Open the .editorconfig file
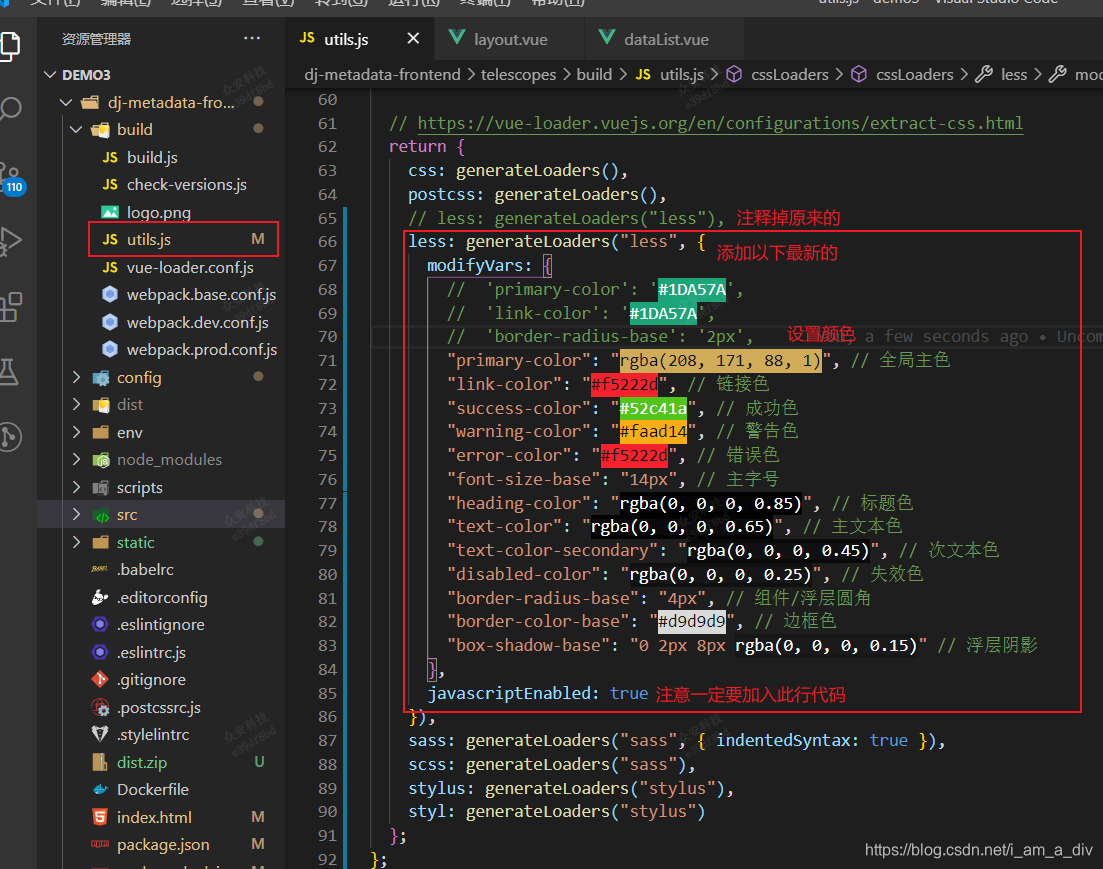Viewport: 1103px width, 869px height. pos(162,597)
